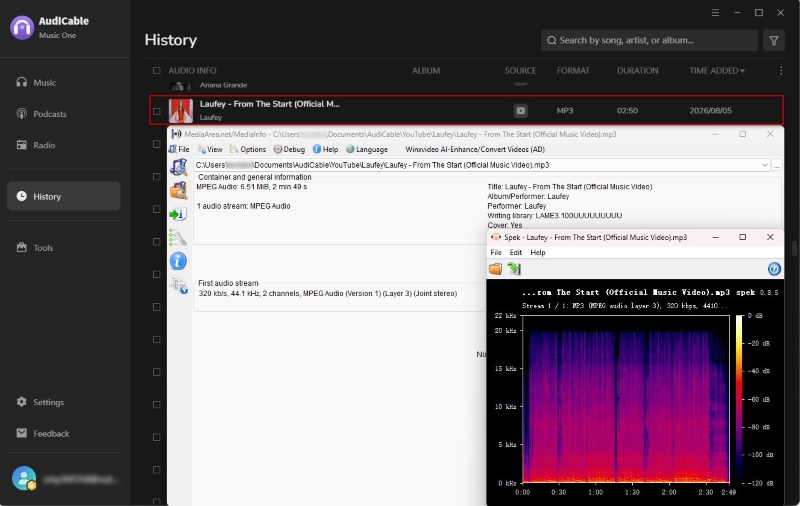
Task: Open the filter funnel next to search
Action: point(773,40)
